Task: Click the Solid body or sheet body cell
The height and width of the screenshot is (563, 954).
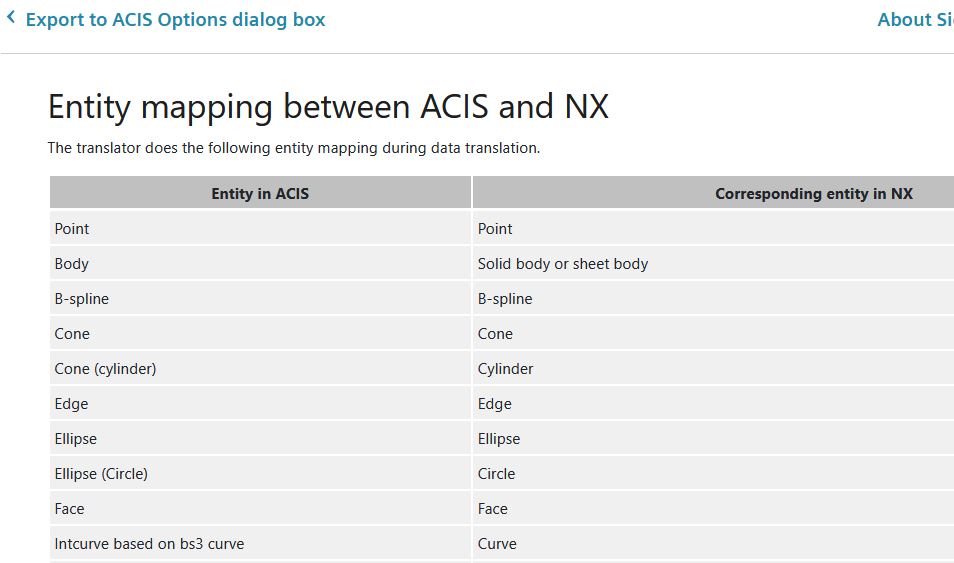Action: click(x=713, y=264)
